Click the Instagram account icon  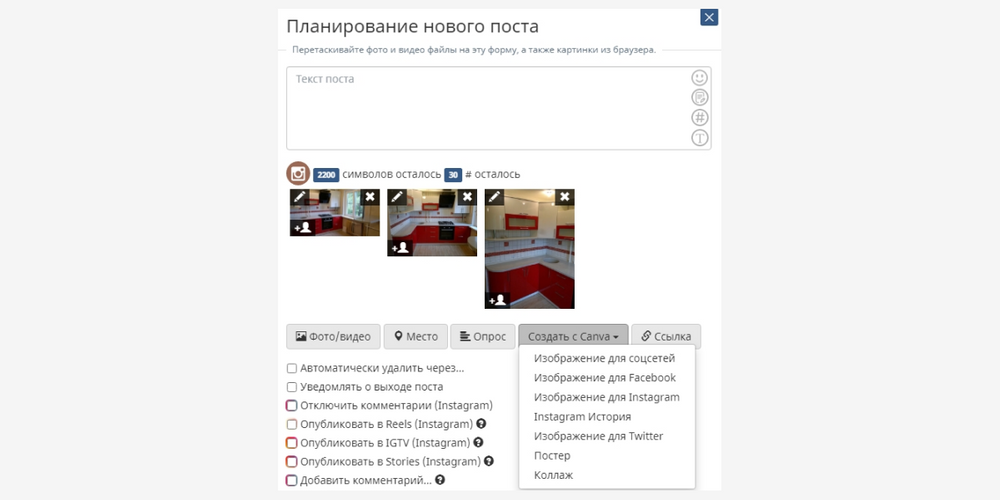tap(298, 174)
